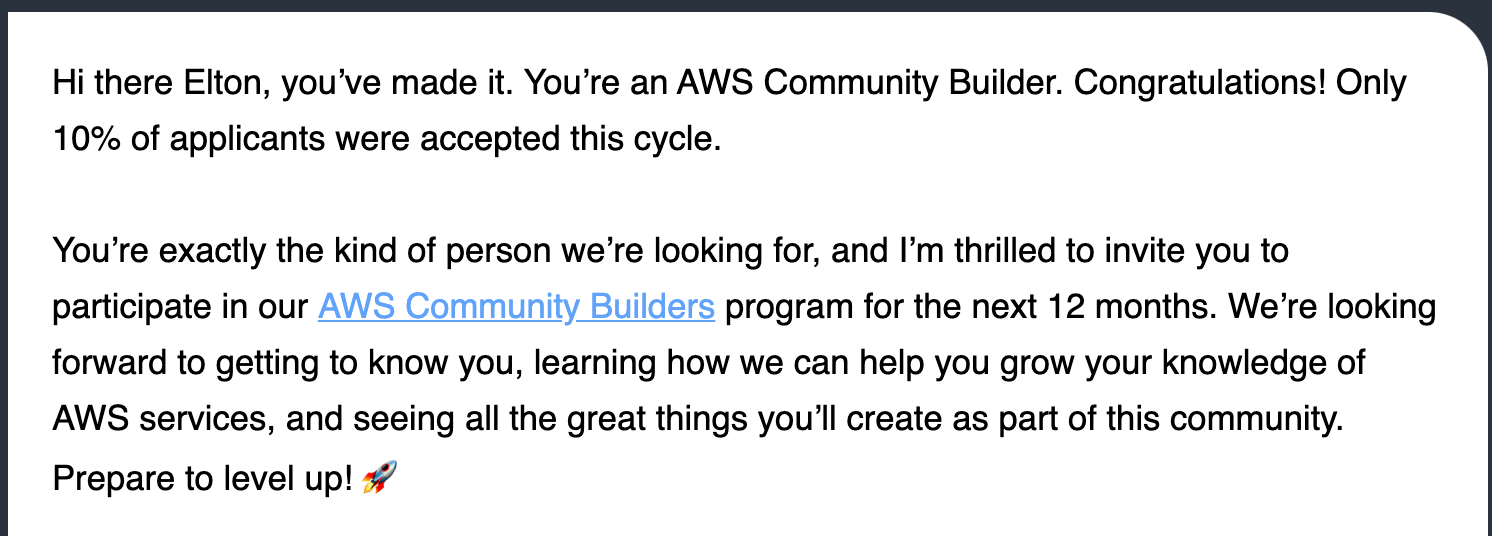Click the phrase 'accepted this cycle.'

point(570,140)
